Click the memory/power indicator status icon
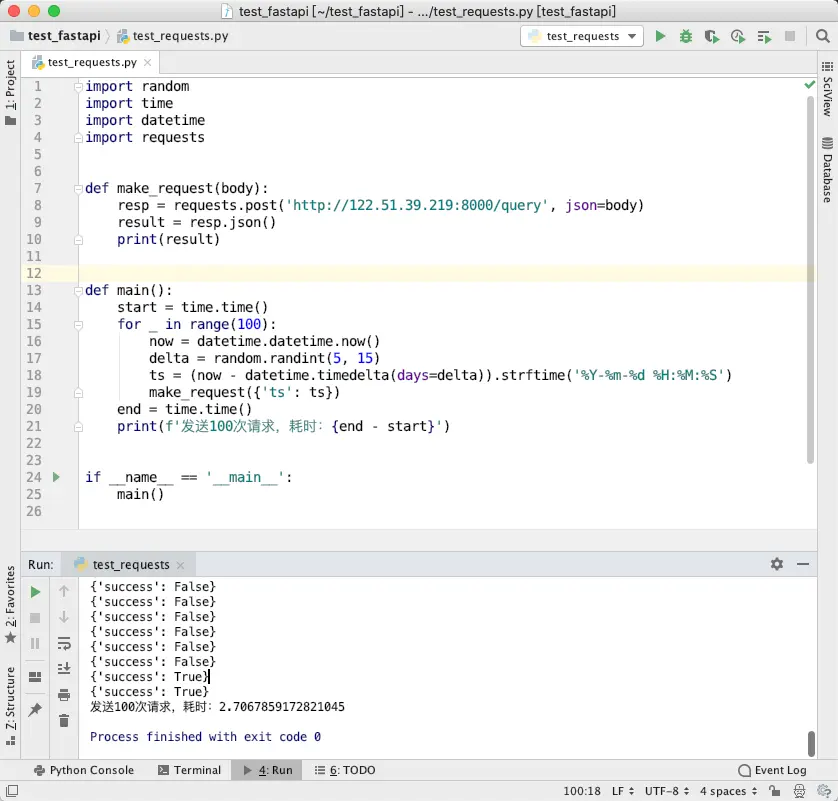Screen dimensions: 838x801 click(824, 791)
